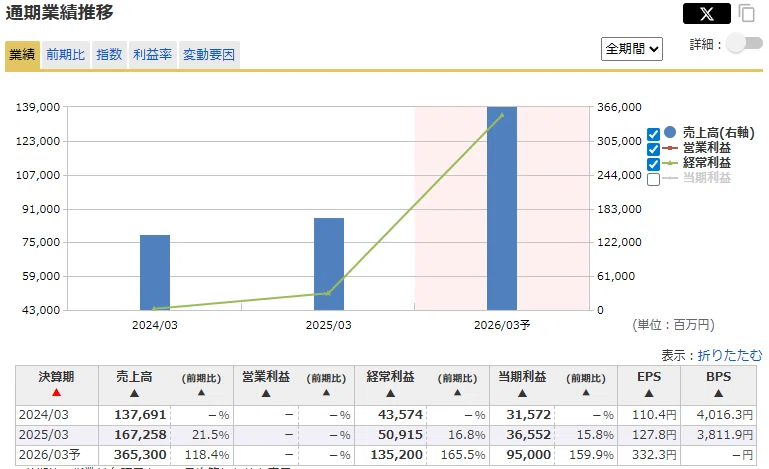Switch to the 前期比 tab

click(x=66, y=54)
